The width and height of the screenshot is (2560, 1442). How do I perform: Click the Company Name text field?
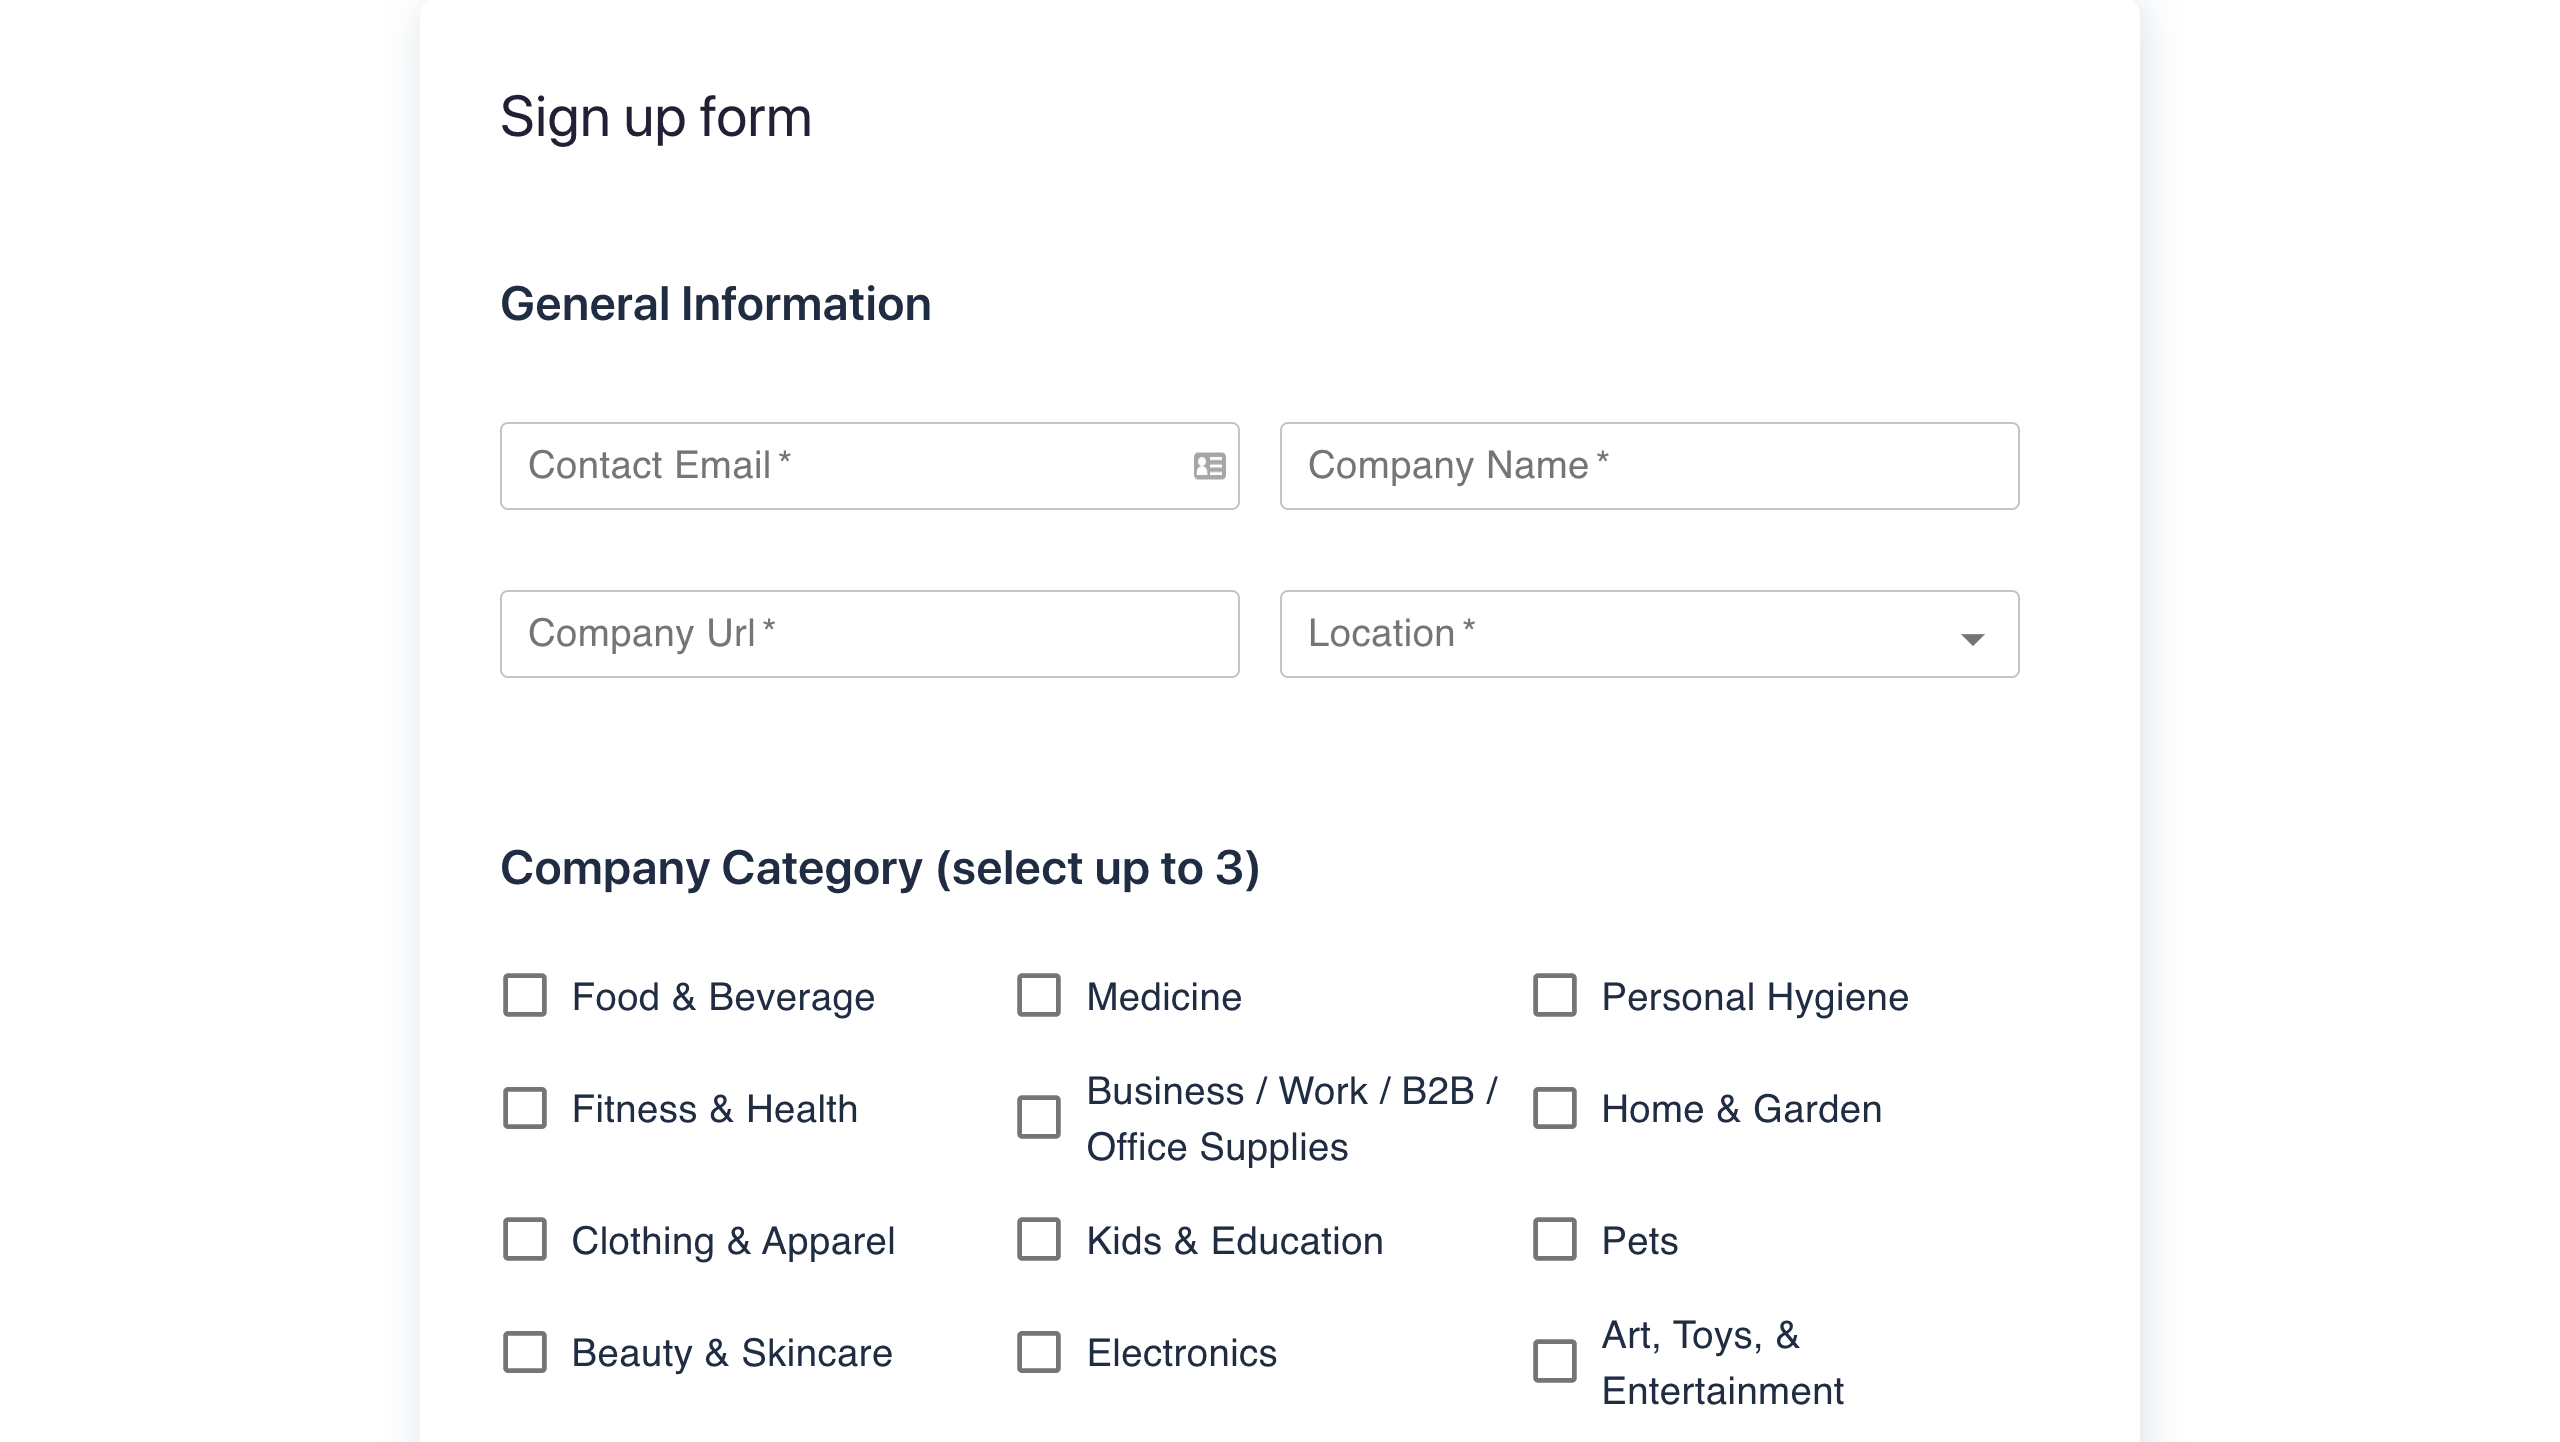1649,466
